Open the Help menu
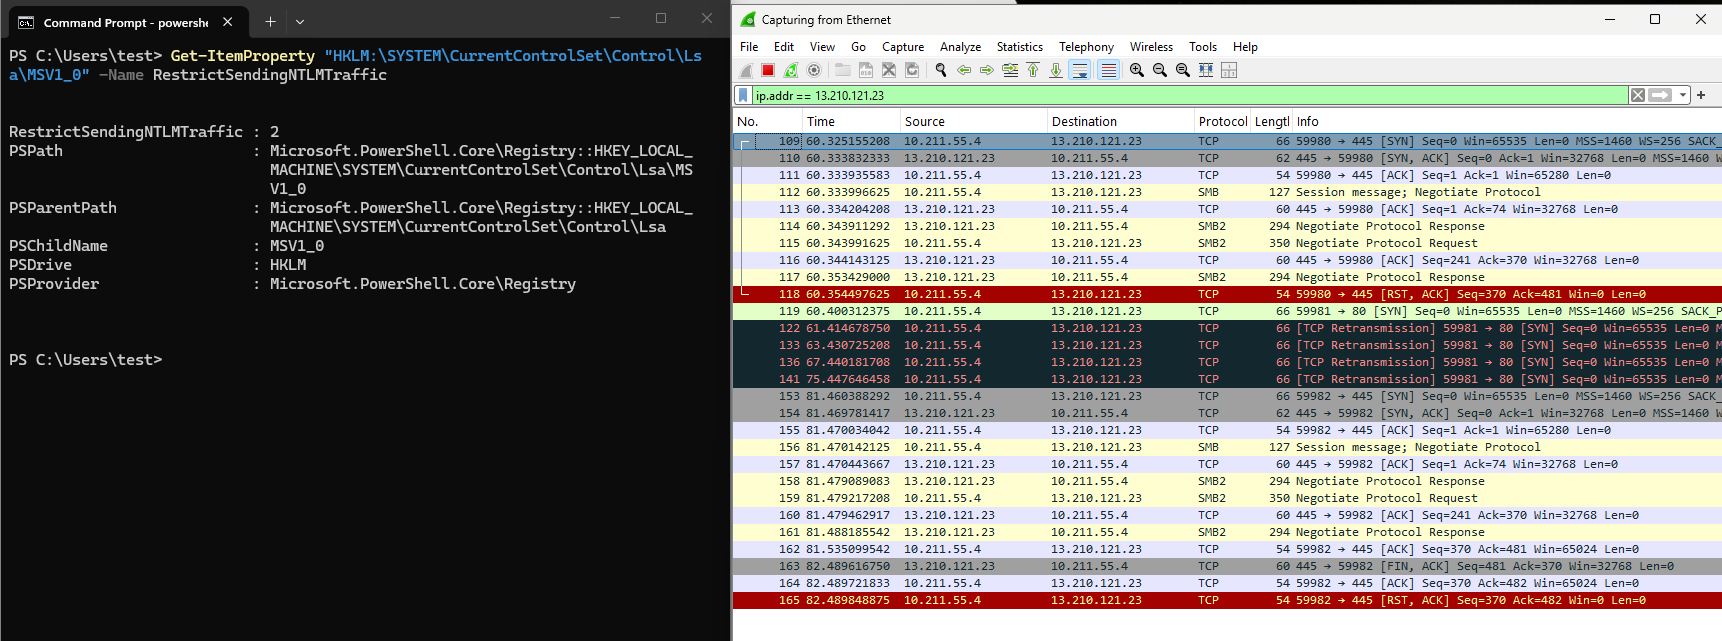 tap(1245, 47)
